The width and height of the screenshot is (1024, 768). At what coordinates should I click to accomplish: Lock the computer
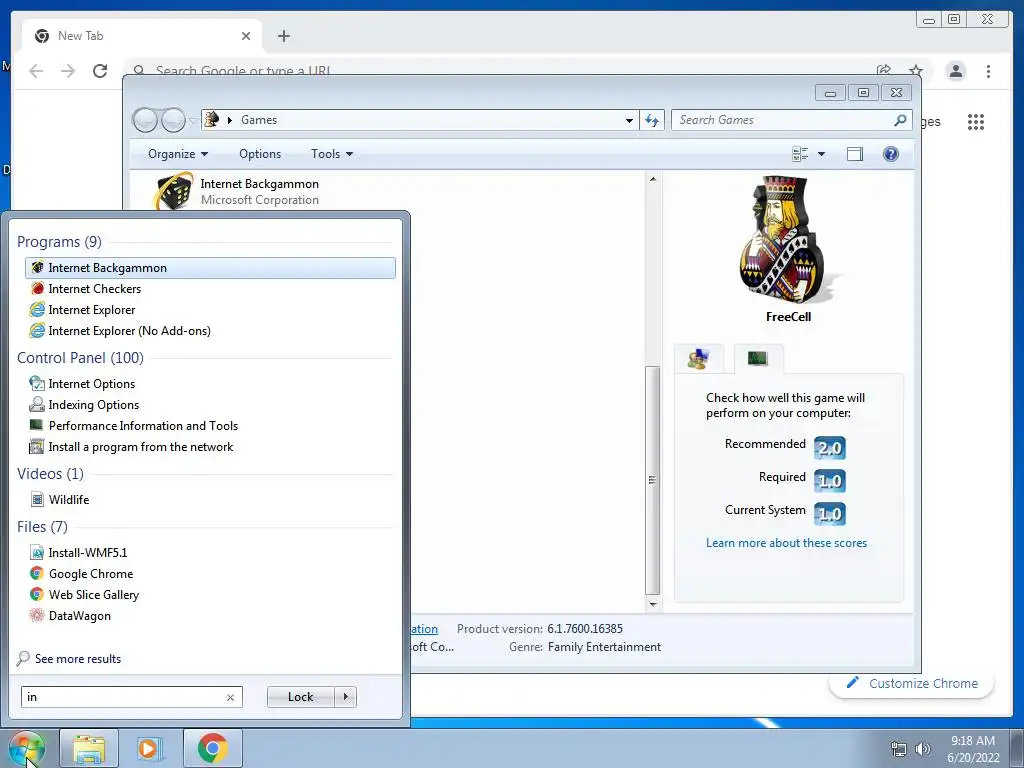click(300, 697)
